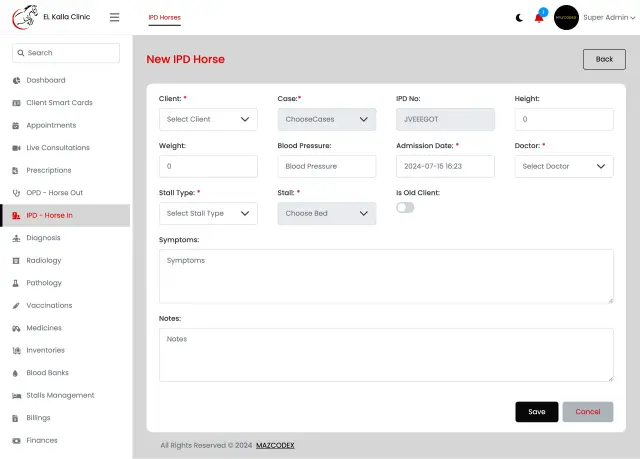Image resolution: width=640 pixels, height=459 pixels.
Task: Open notifications bell icon
Action: (x=539, y=18)
